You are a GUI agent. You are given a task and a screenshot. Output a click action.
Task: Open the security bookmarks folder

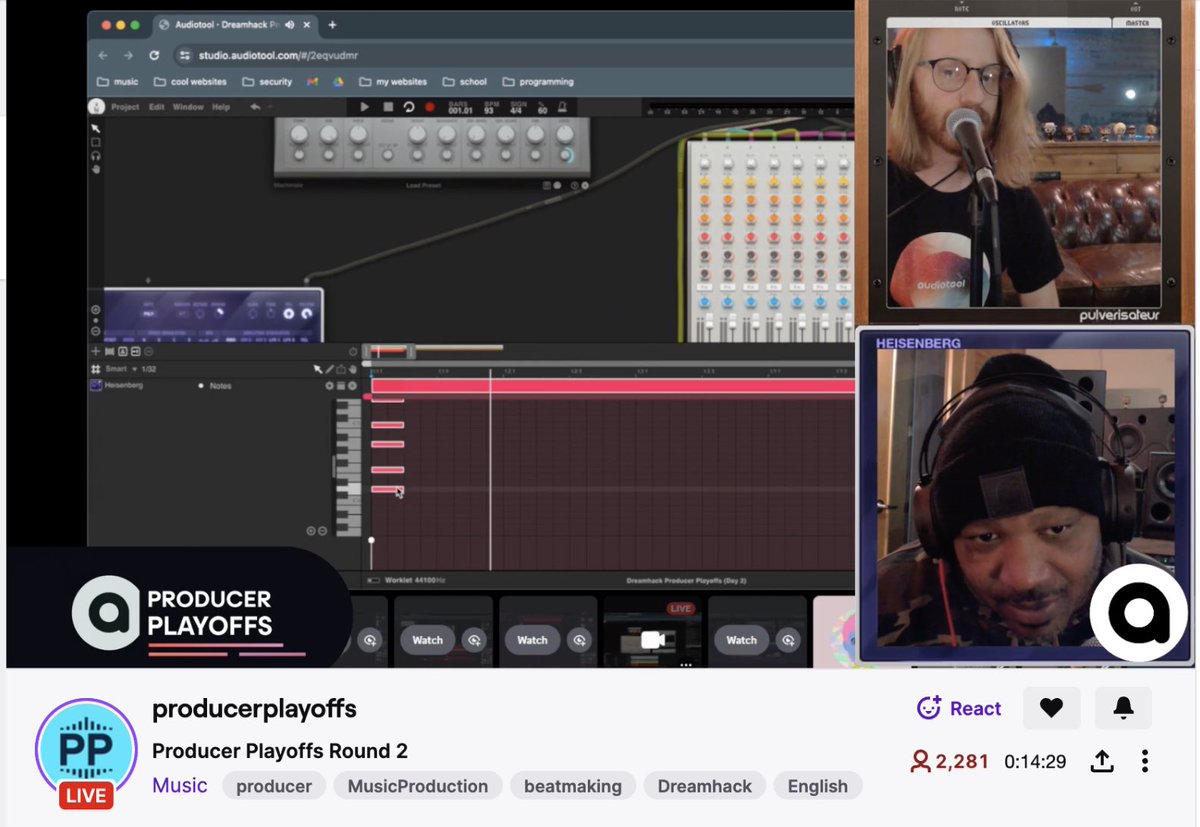tap(268, 82)
